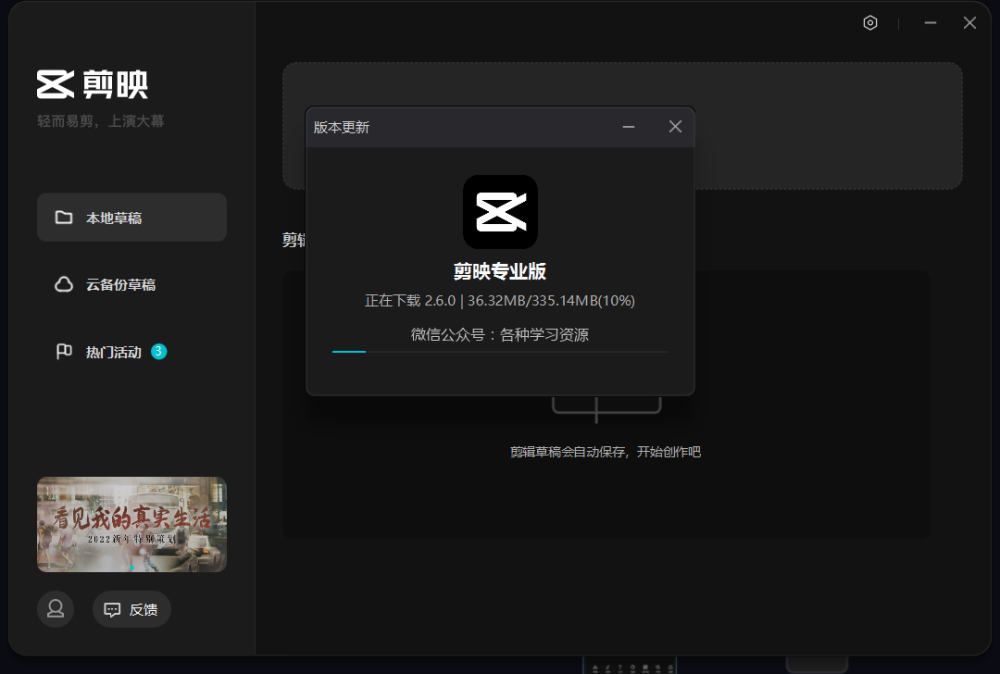
Task: Open the 看见我的真实生活 promo banner
Action: (x=132, y=524)
